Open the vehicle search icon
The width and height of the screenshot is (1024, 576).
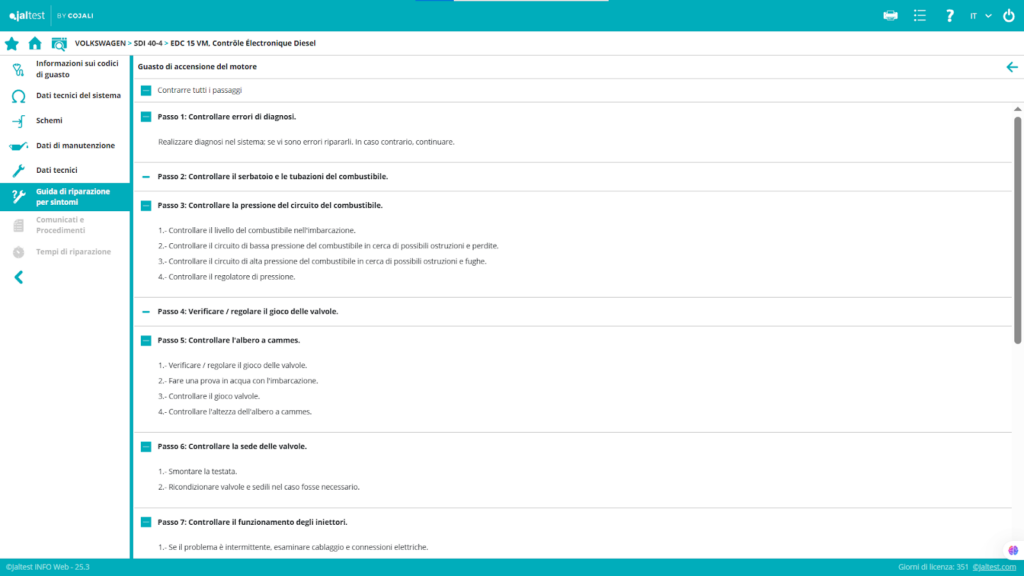click(x=59, y=44)
